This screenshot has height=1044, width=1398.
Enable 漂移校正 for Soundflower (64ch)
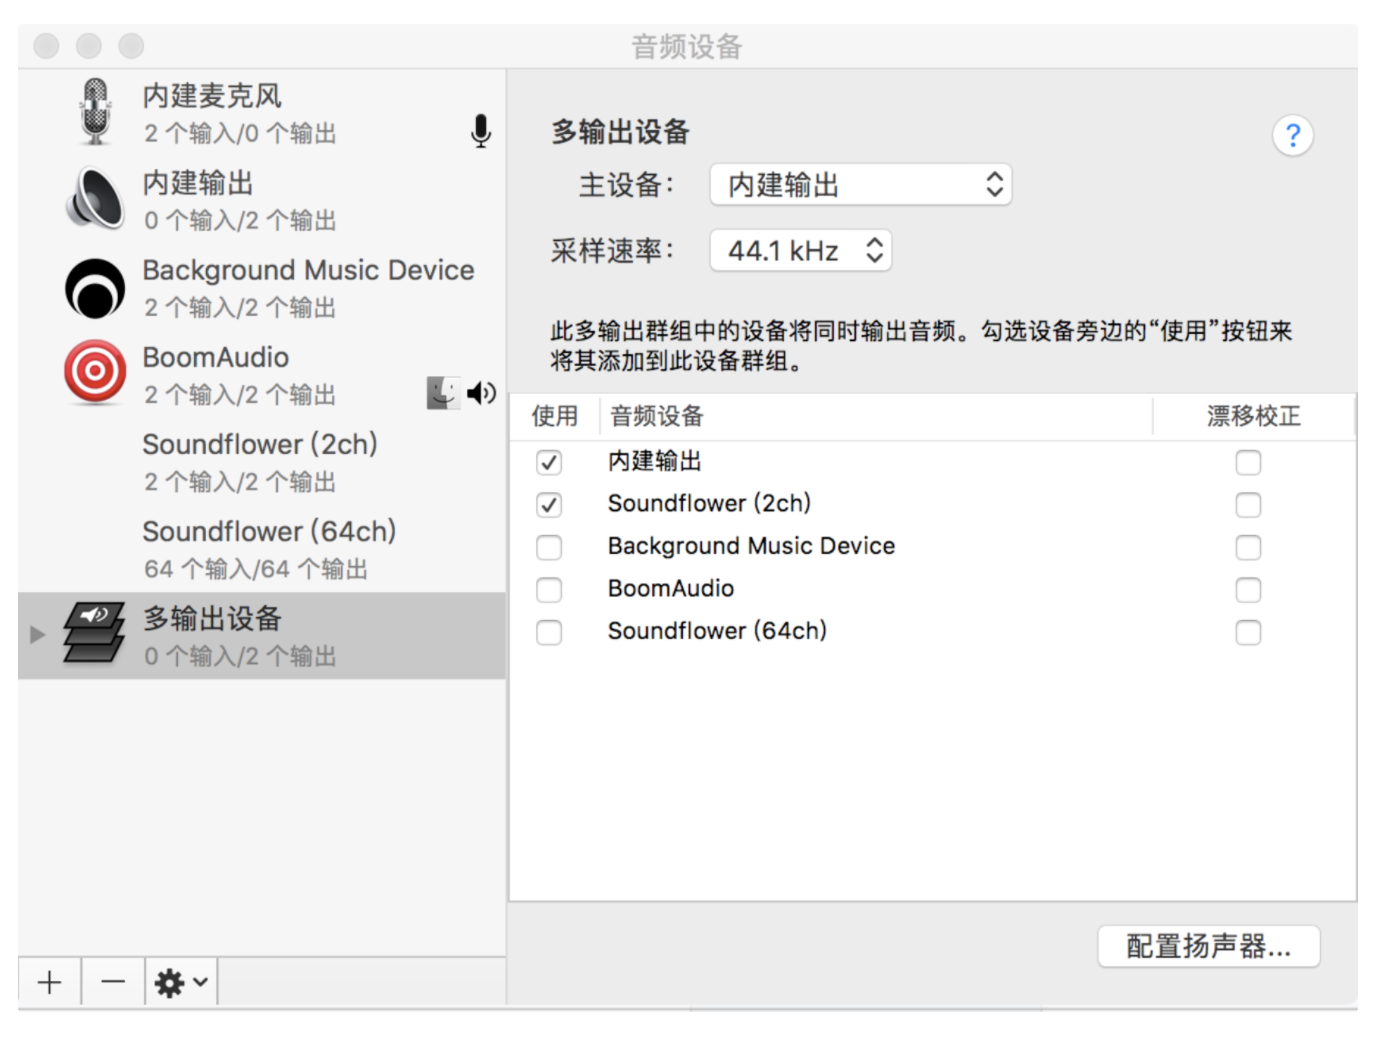(x=1248, y=632)
